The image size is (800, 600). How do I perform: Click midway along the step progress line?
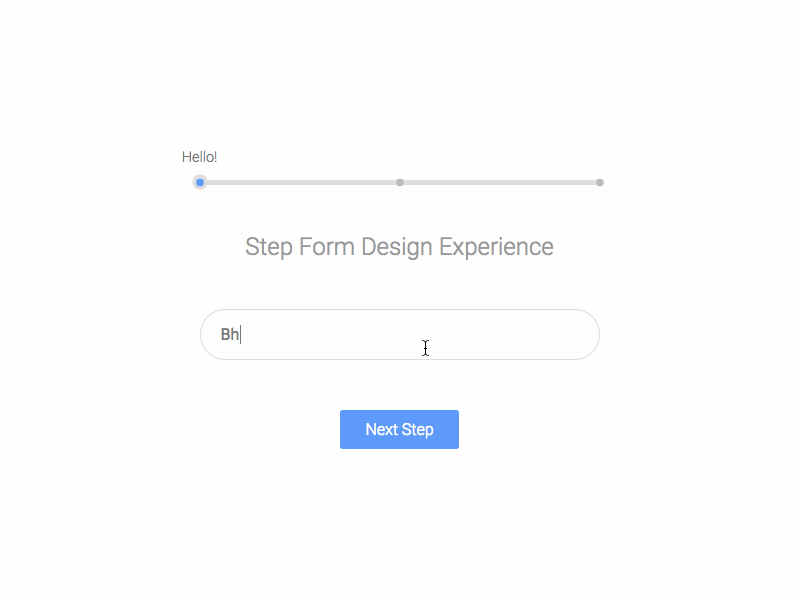pos(400,182)
